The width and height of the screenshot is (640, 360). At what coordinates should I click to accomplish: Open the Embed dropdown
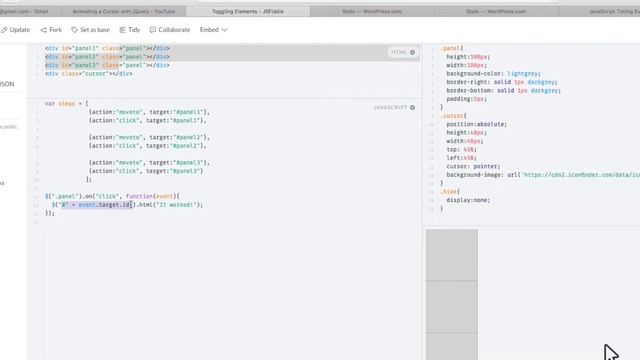click(x=213, y=30)
